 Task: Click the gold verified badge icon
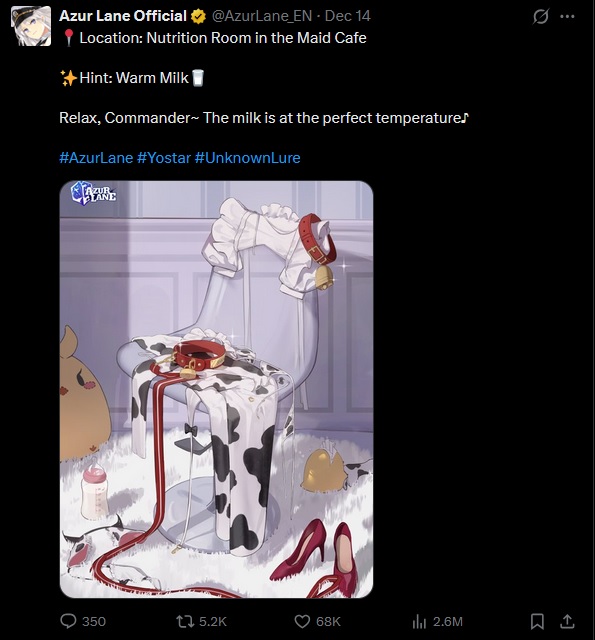pyautogui.click(x=198, y=16)
